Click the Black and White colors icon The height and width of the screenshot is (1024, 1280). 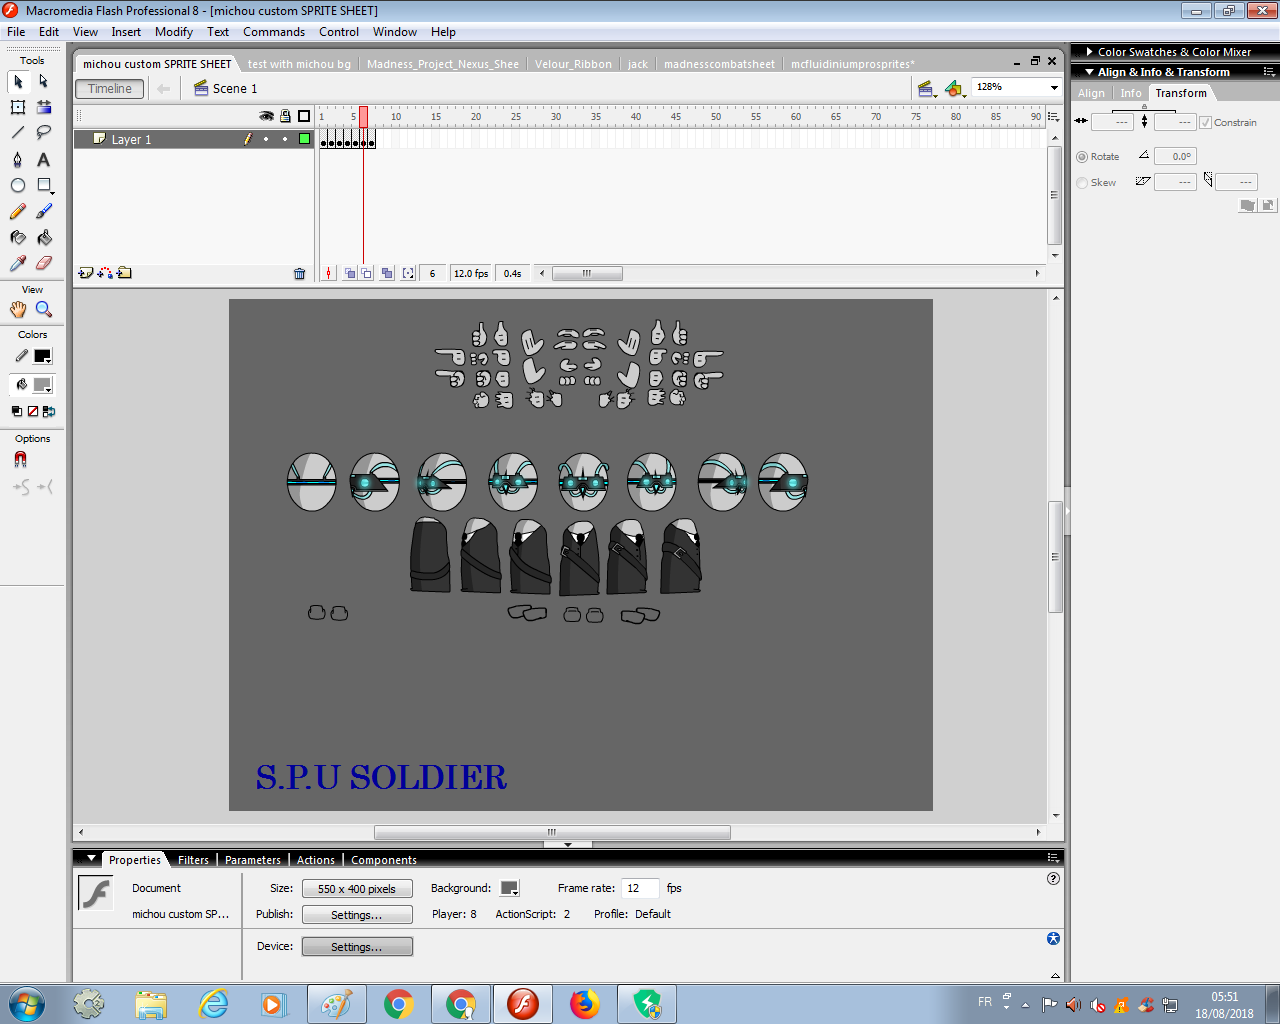[x=17, y=411]
